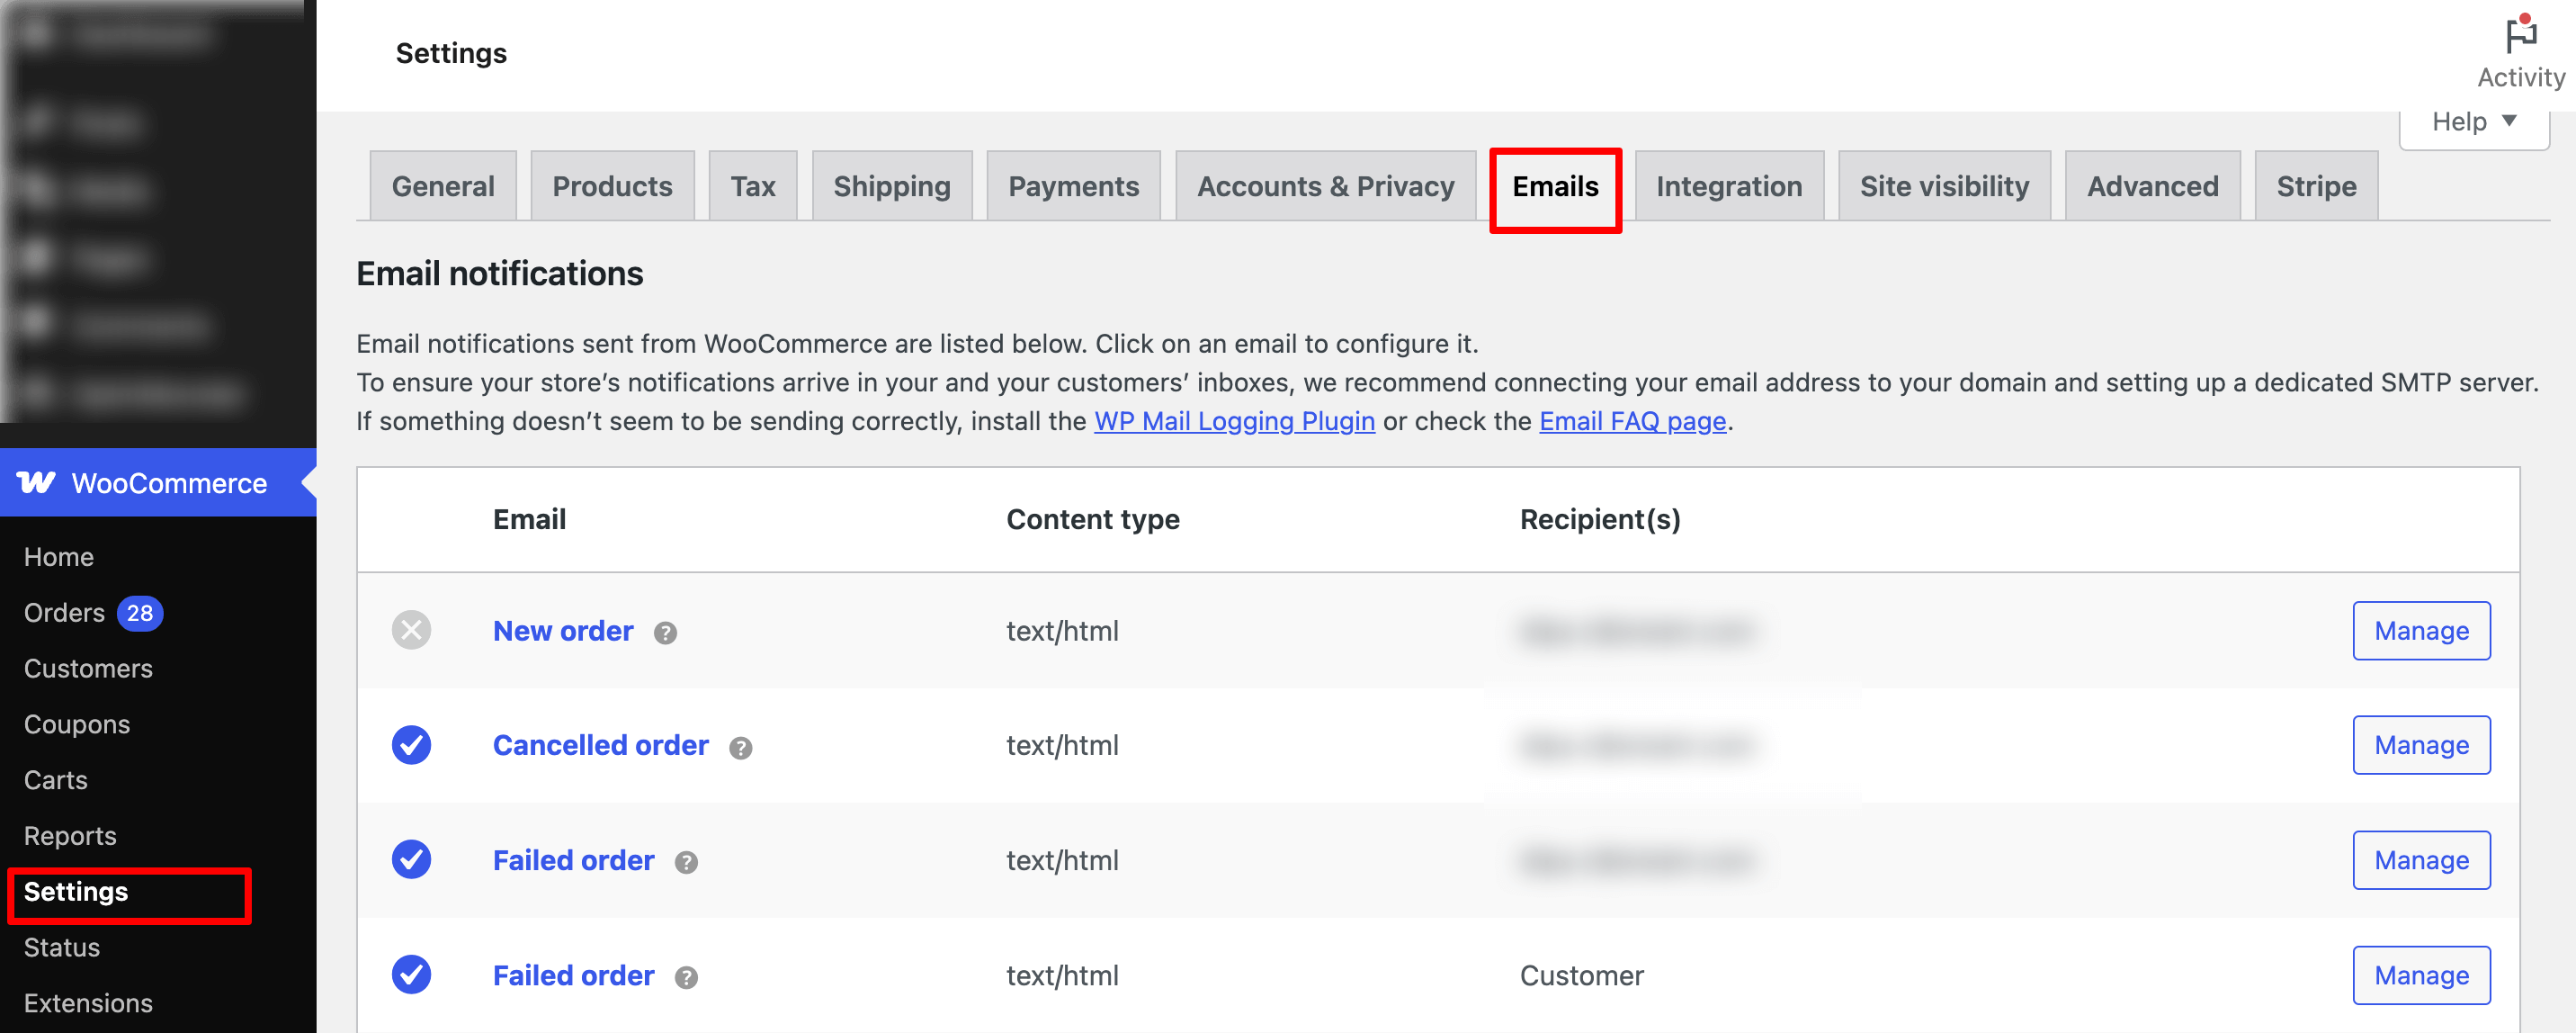Switch to Site visibility tab
The width and height of the screenshot is (2576, 1033).
click(1944, 186)
